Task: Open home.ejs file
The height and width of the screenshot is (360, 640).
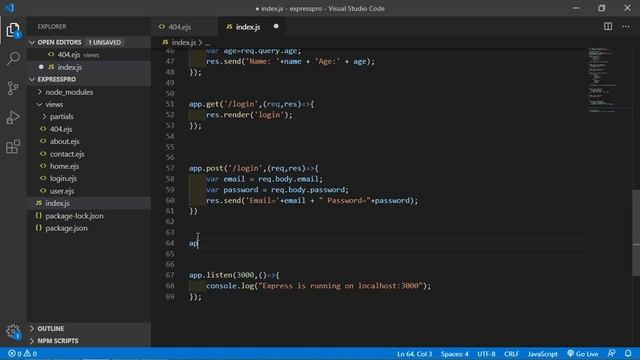Action: point(64,166)
